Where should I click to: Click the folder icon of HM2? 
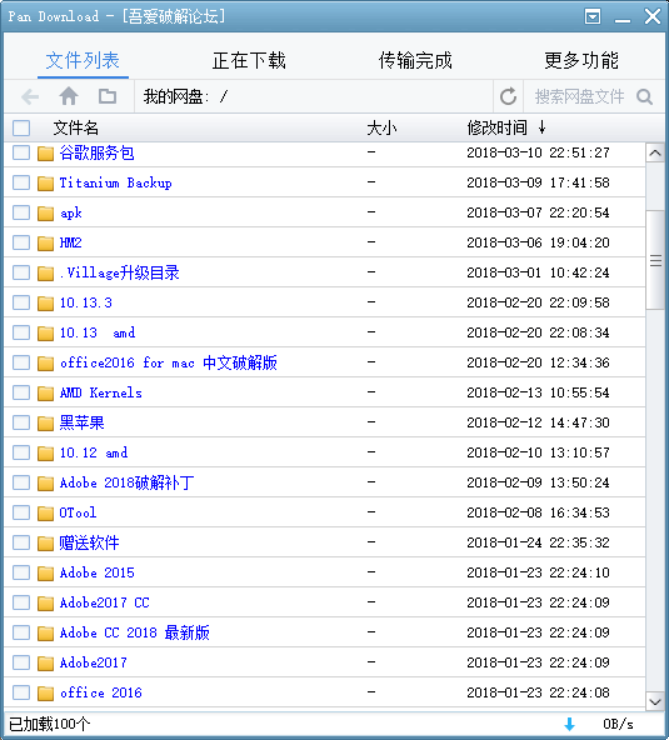tap(45, 243)
